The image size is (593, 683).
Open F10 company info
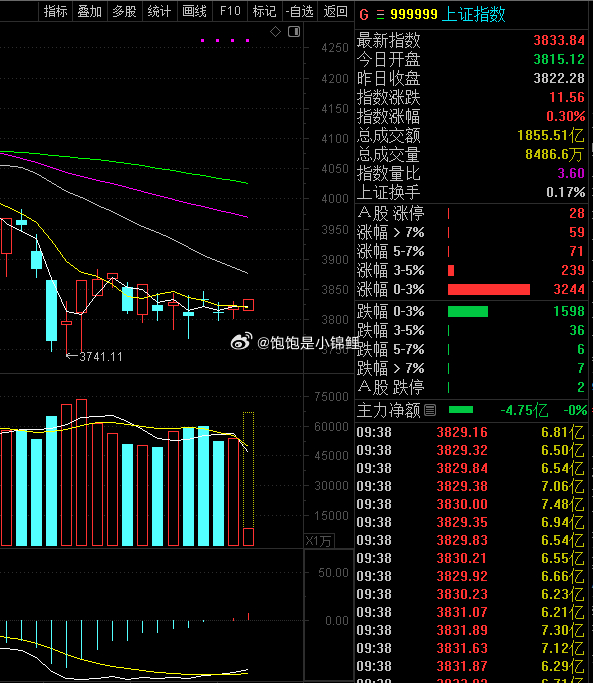pyautogui.click(x=230, y=11)
